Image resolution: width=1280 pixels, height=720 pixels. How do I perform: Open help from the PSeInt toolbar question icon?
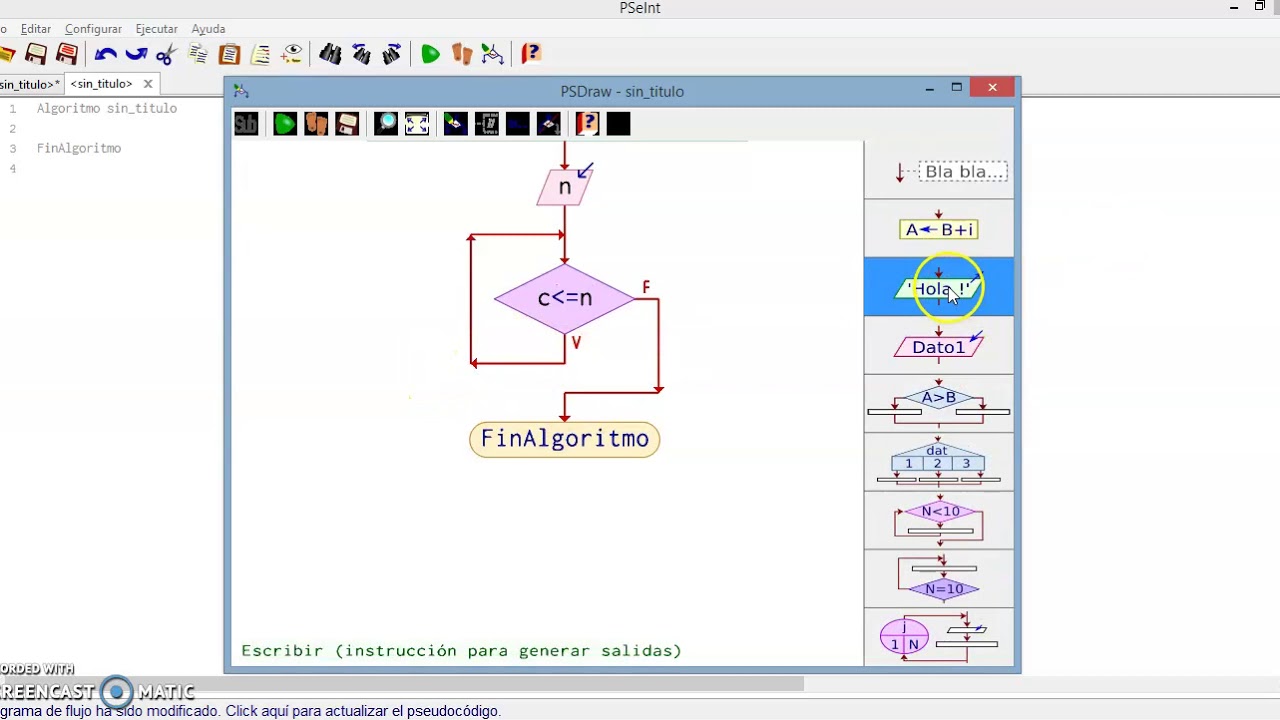pyautogui.click(x=530, y=54)
